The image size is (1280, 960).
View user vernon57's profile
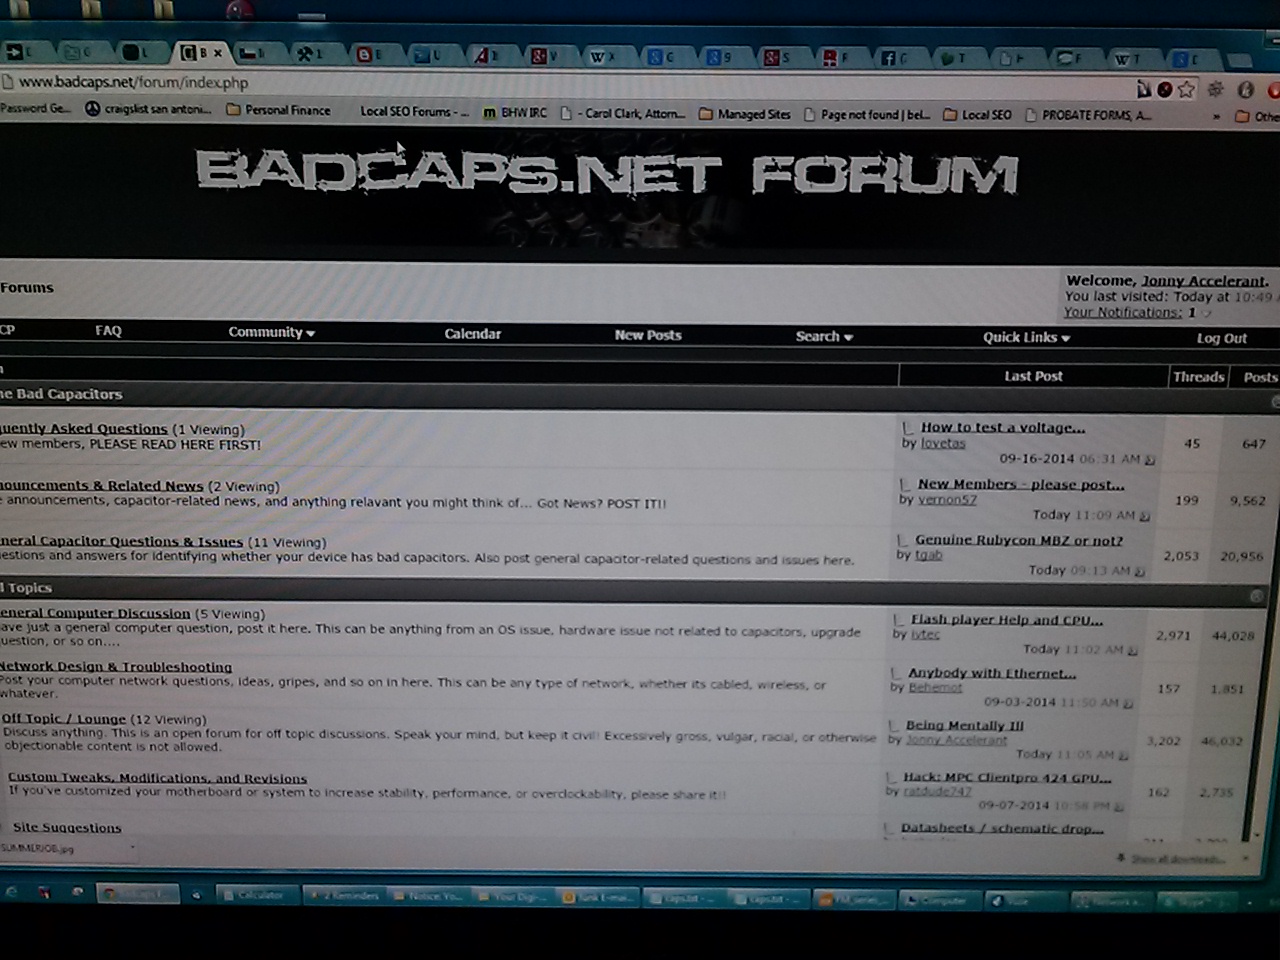pos(947,500)
